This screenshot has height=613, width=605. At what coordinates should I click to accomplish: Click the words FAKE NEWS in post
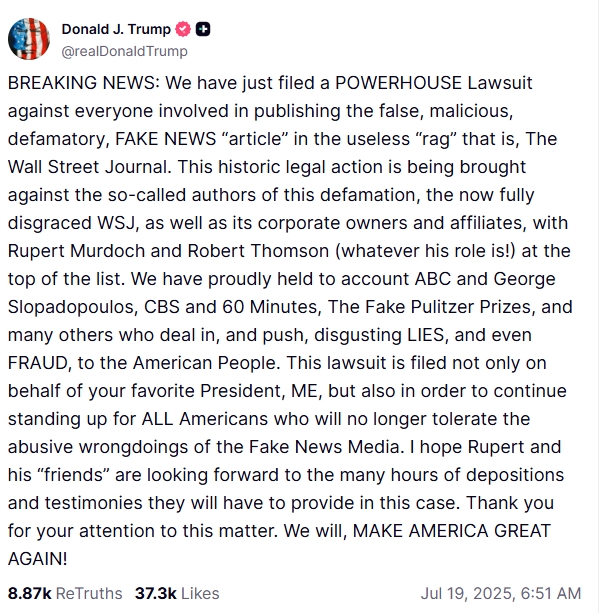[166, 139]
